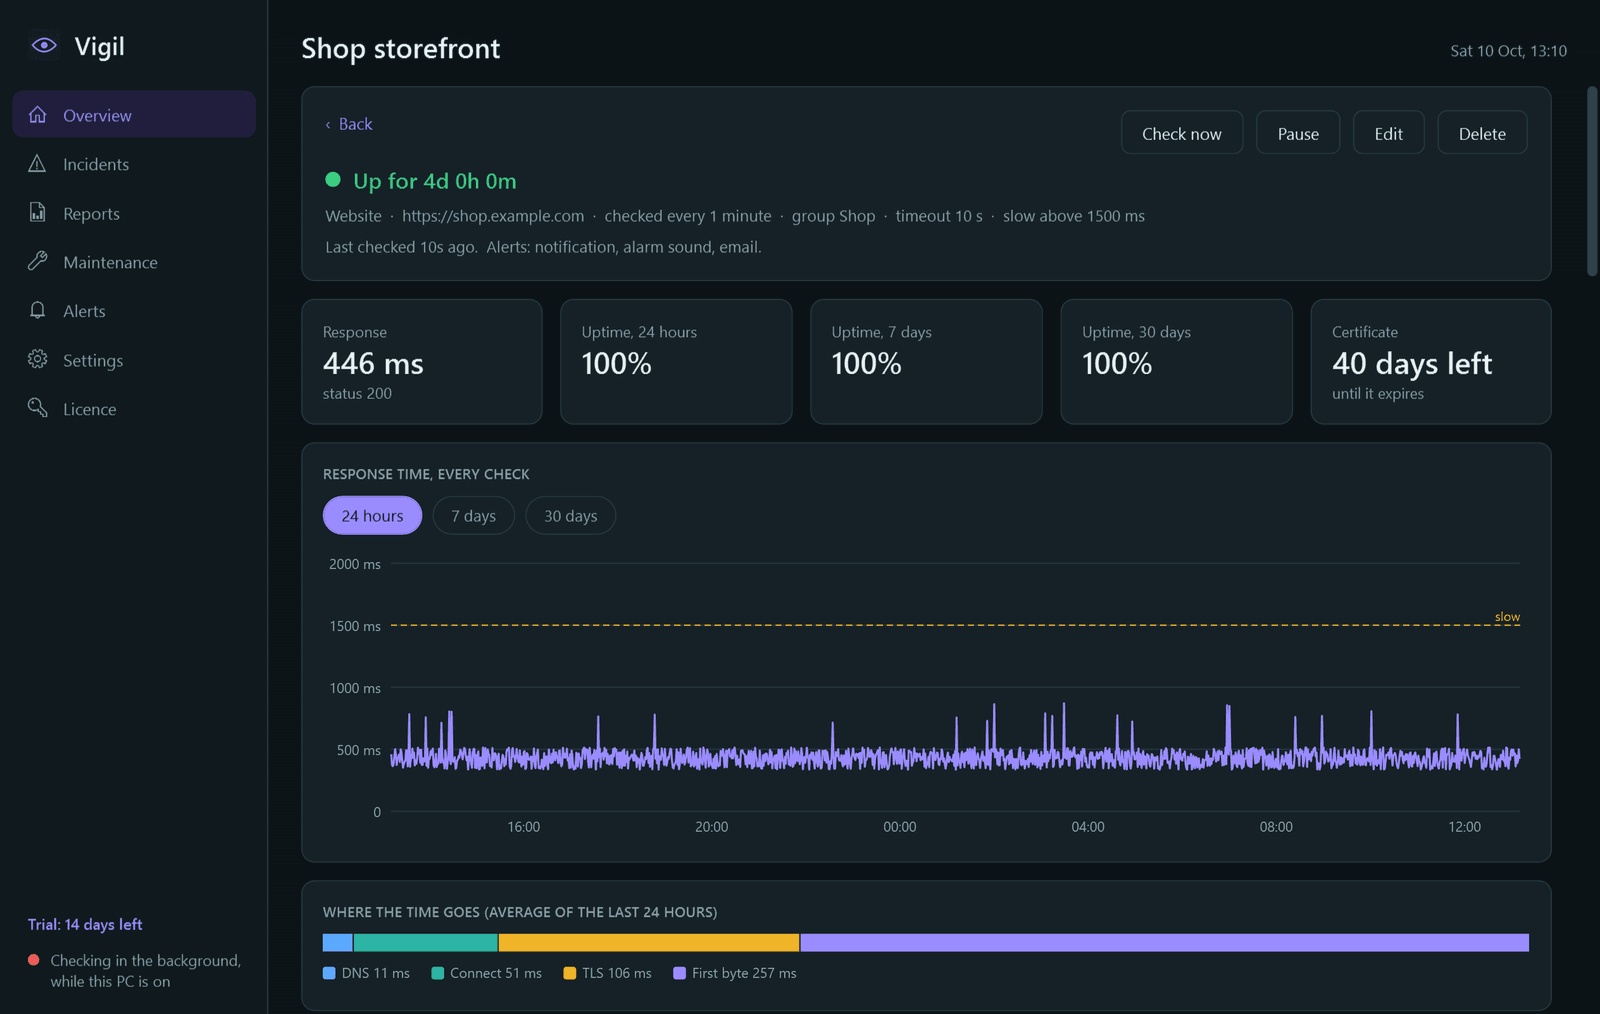Click the yellow TLS bar segment
This screenshot has width=1600, height=1014.
[649, 942]
